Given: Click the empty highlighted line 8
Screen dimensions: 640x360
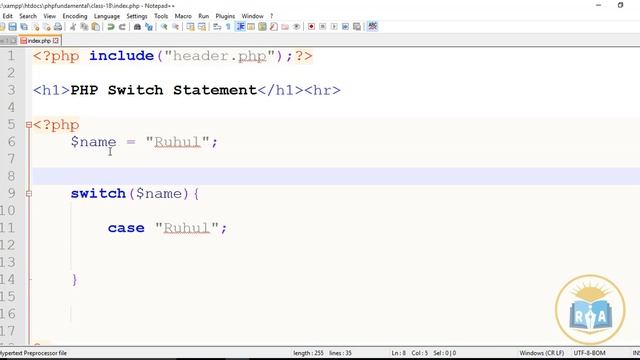Looking at the screenshot, I should click(x=336, y=176).
